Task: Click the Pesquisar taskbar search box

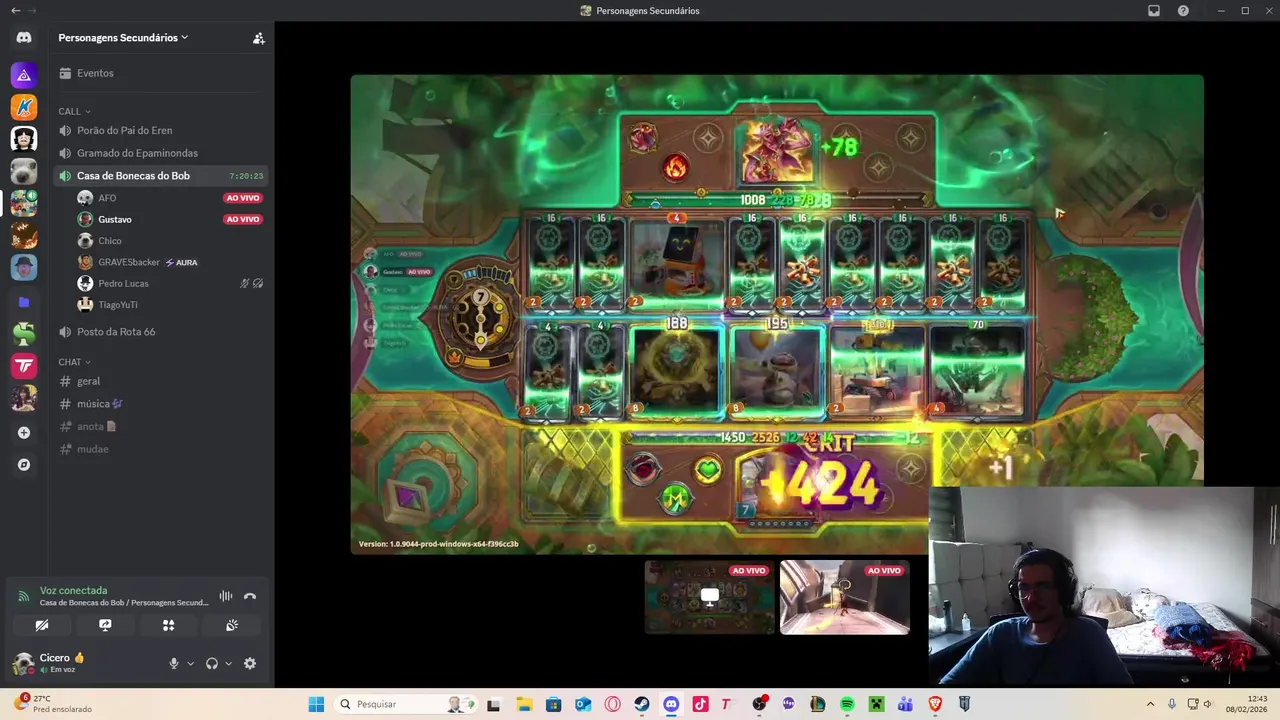Action: [406, 704]
